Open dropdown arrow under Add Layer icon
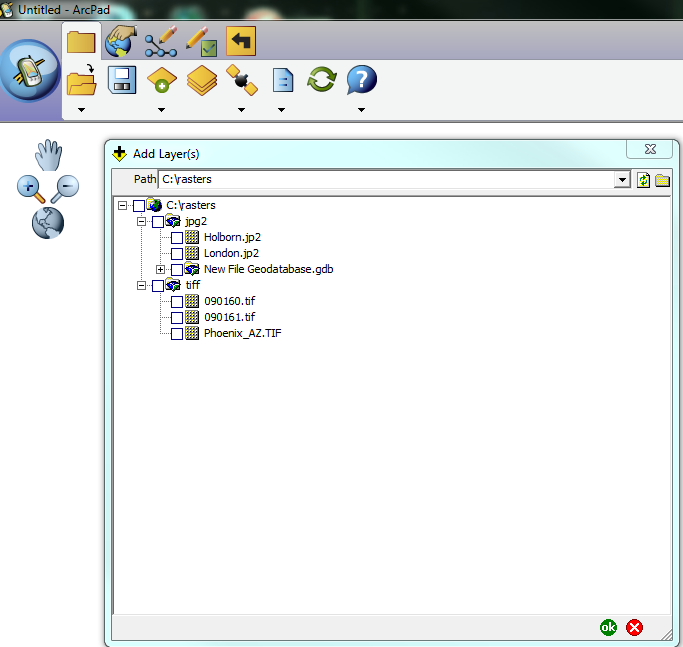Screen dimensions: 683x647 click(x=161, y=110)
